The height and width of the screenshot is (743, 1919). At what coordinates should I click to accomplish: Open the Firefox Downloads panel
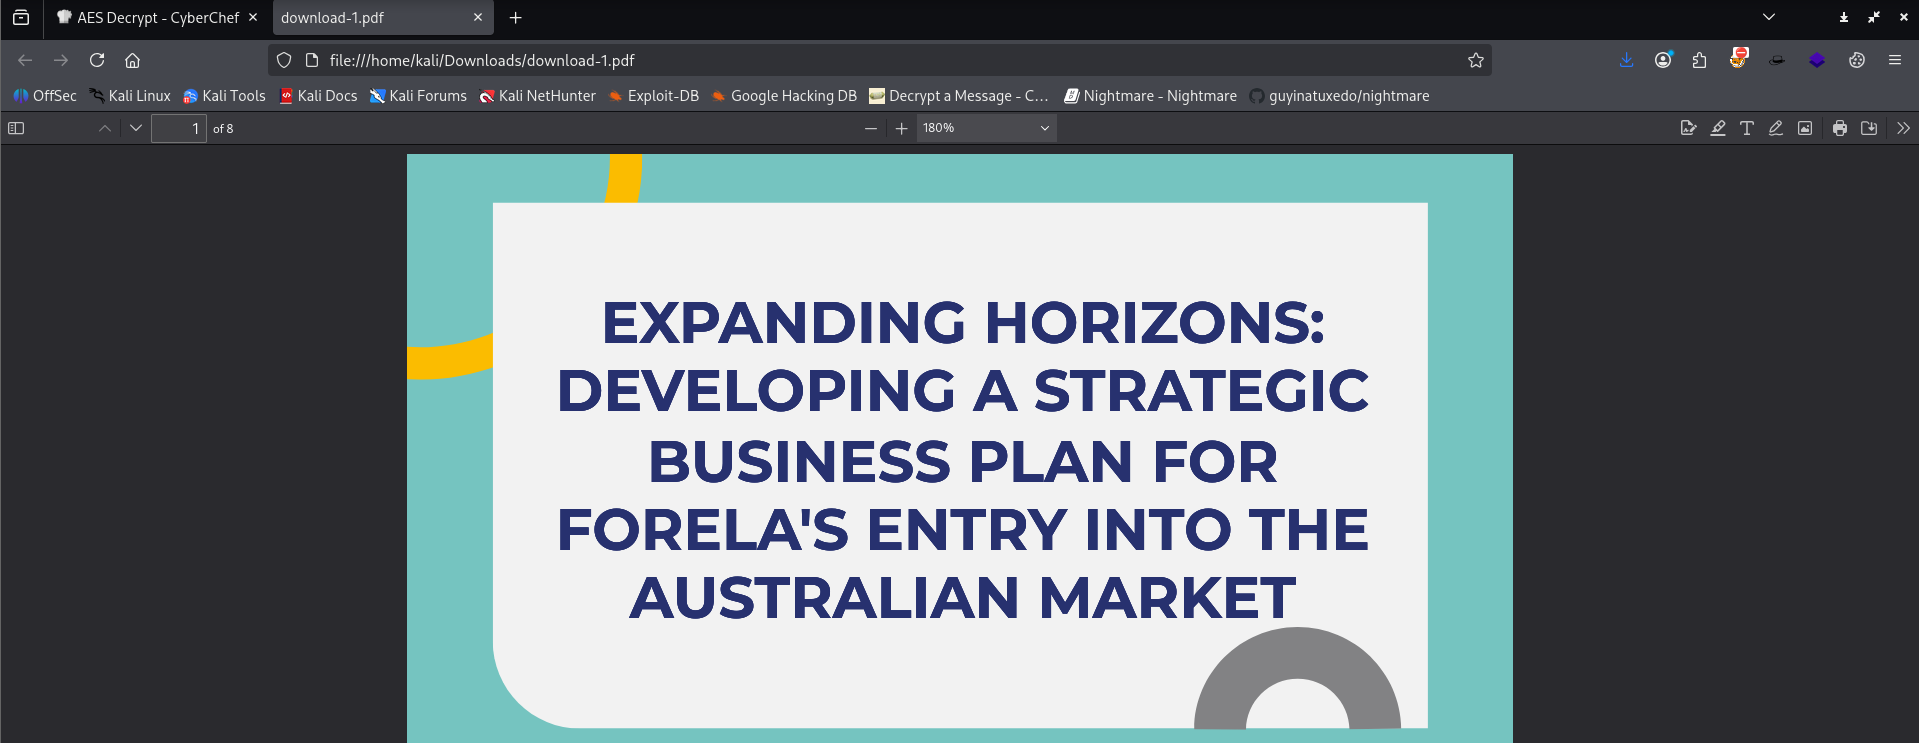pos(1627,60)
